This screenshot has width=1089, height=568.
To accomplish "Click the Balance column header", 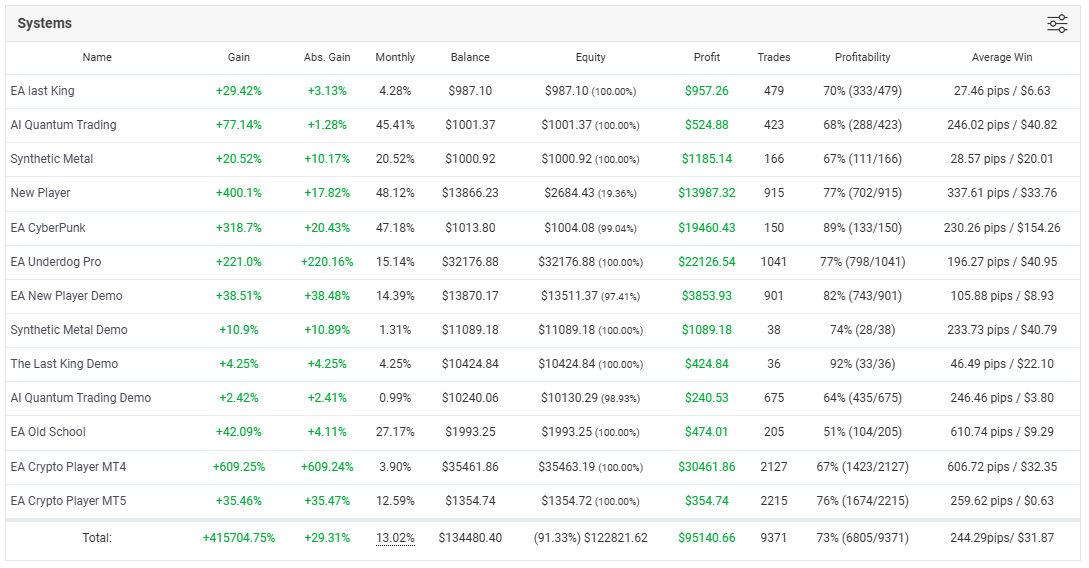I will 470,58.
